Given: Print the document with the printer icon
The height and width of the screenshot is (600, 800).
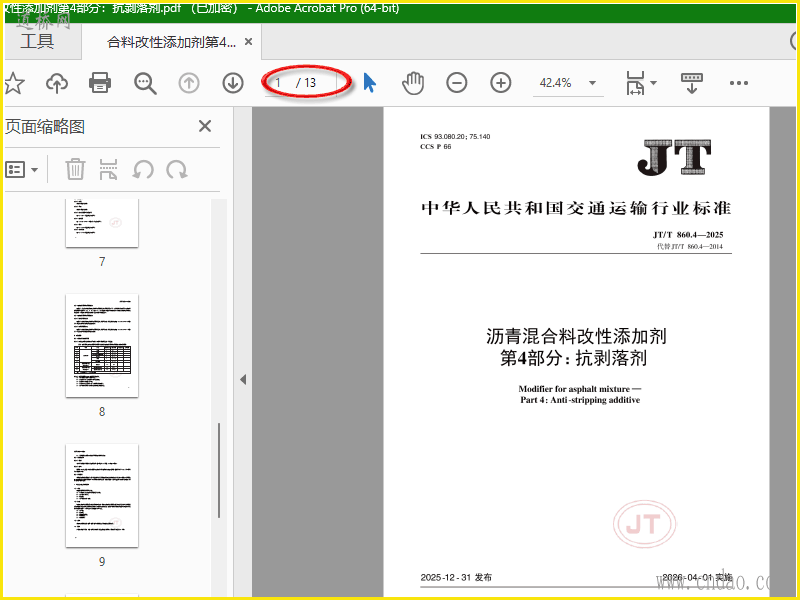Looking at the screenshot, I should (x=100, y=83).
